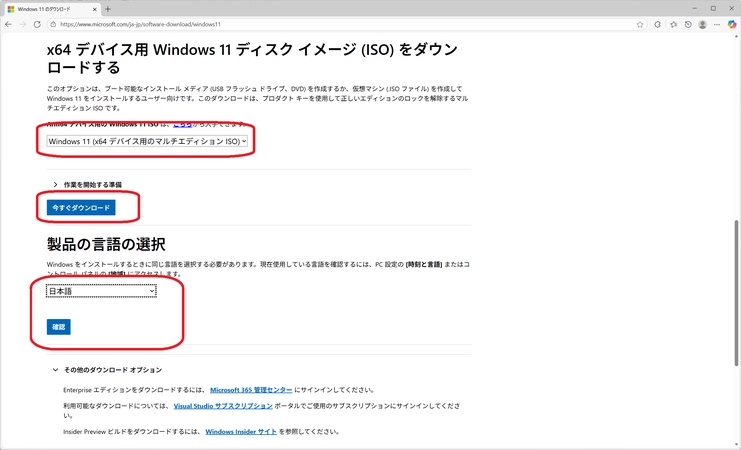
Task: Click the 確認 button
Action: (59, 327)
